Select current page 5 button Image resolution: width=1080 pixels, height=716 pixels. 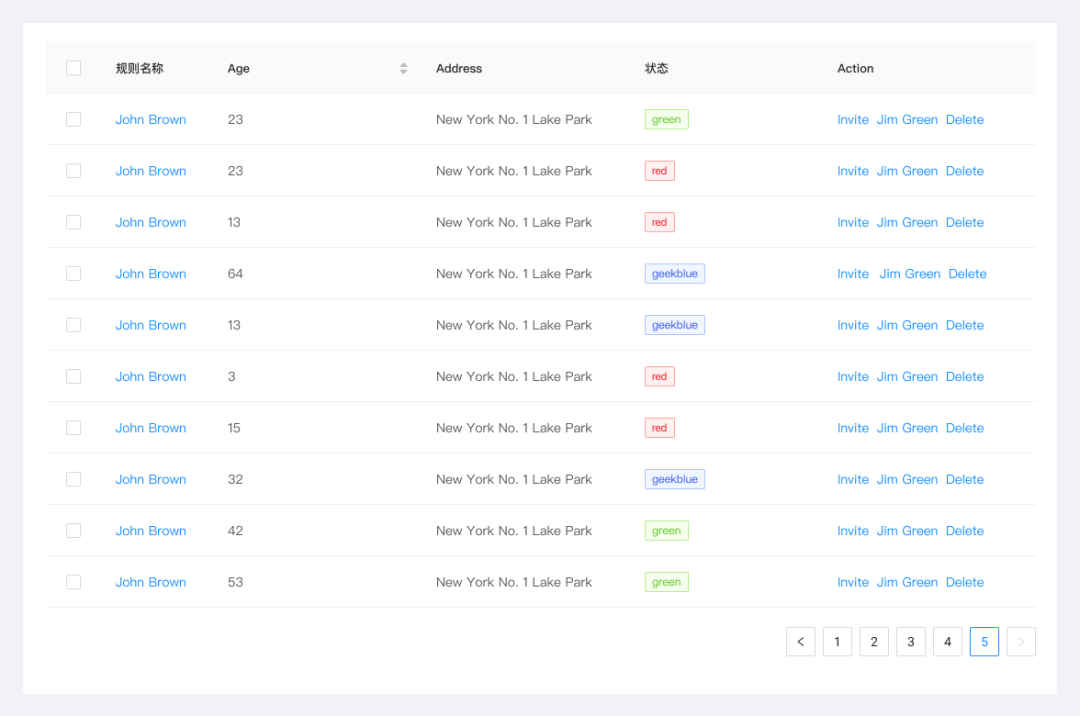tap(984, 642)
